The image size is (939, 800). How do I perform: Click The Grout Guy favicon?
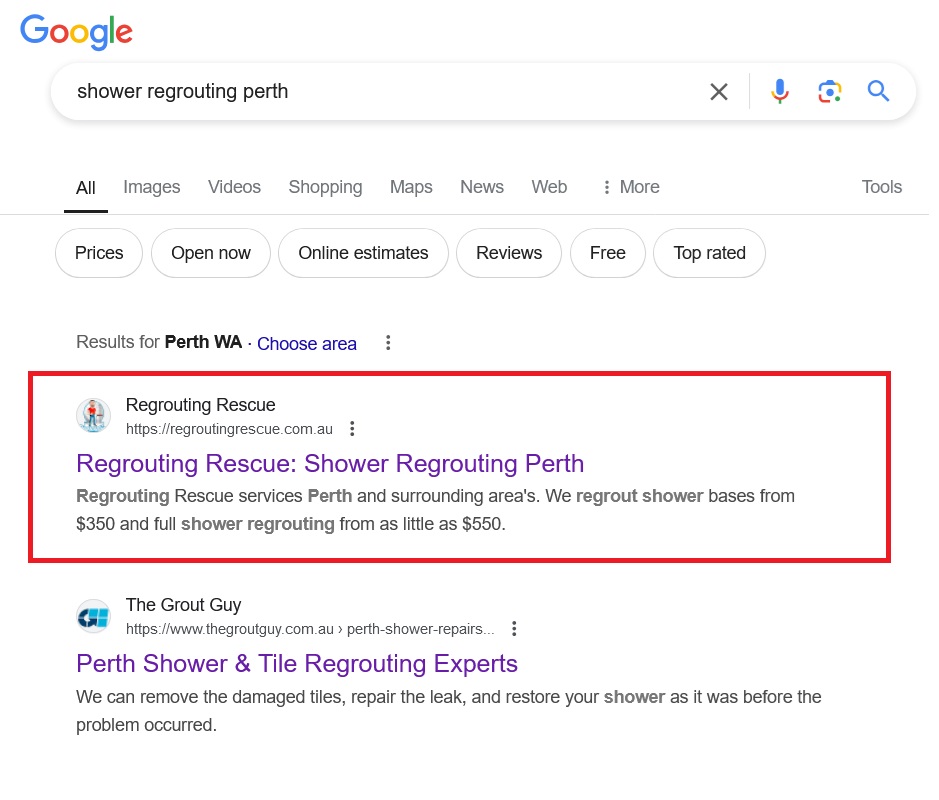coord(93,616)
